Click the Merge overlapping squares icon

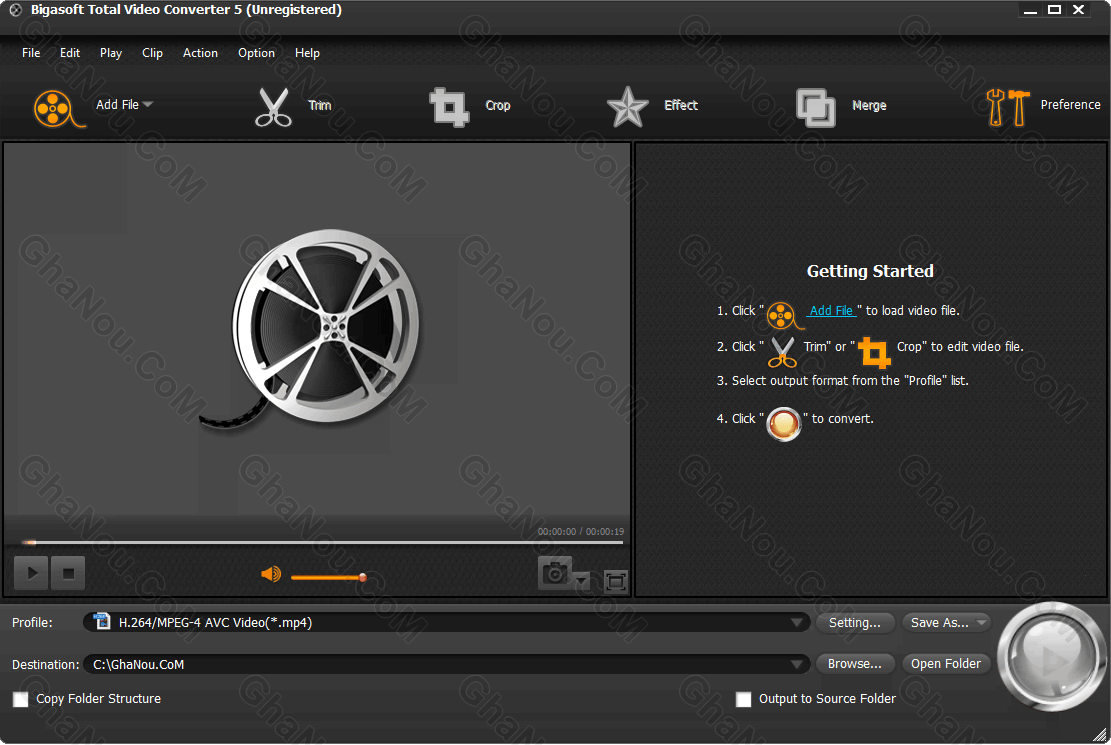click(816, 108)
